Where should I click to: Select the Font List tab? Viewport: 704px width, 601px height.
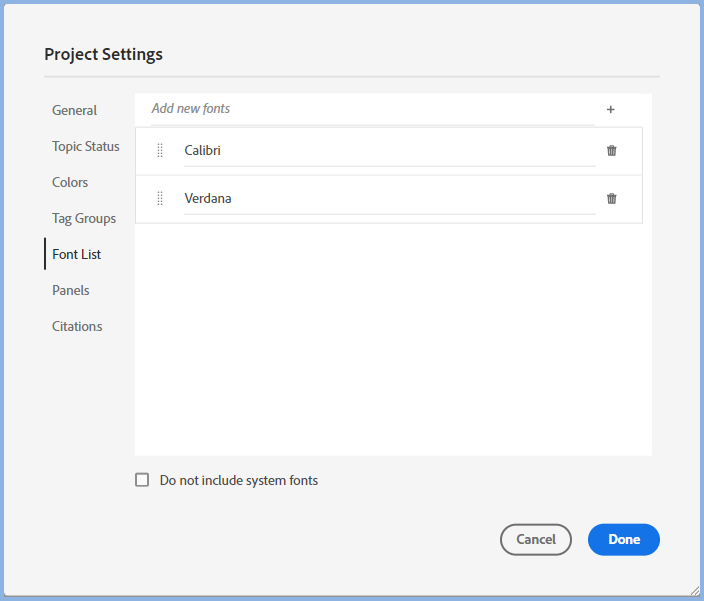[x=77, y=254]
